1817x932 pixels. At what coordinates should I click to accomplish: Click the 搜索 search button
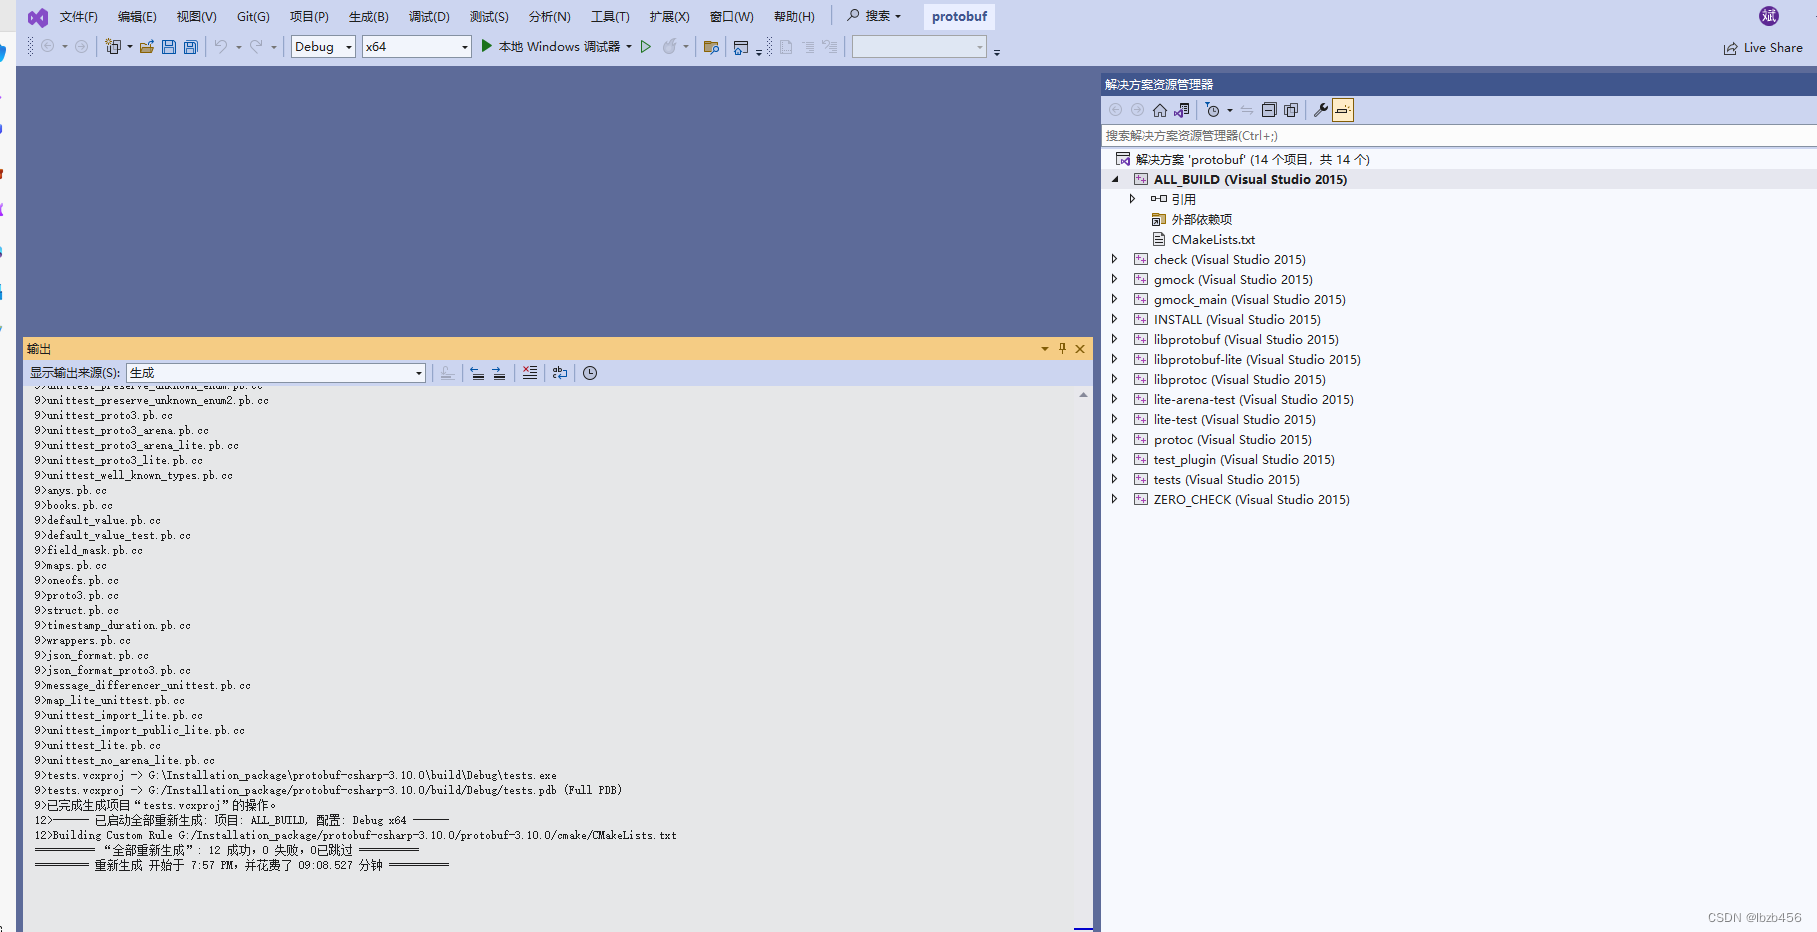(x=874, y=16)
